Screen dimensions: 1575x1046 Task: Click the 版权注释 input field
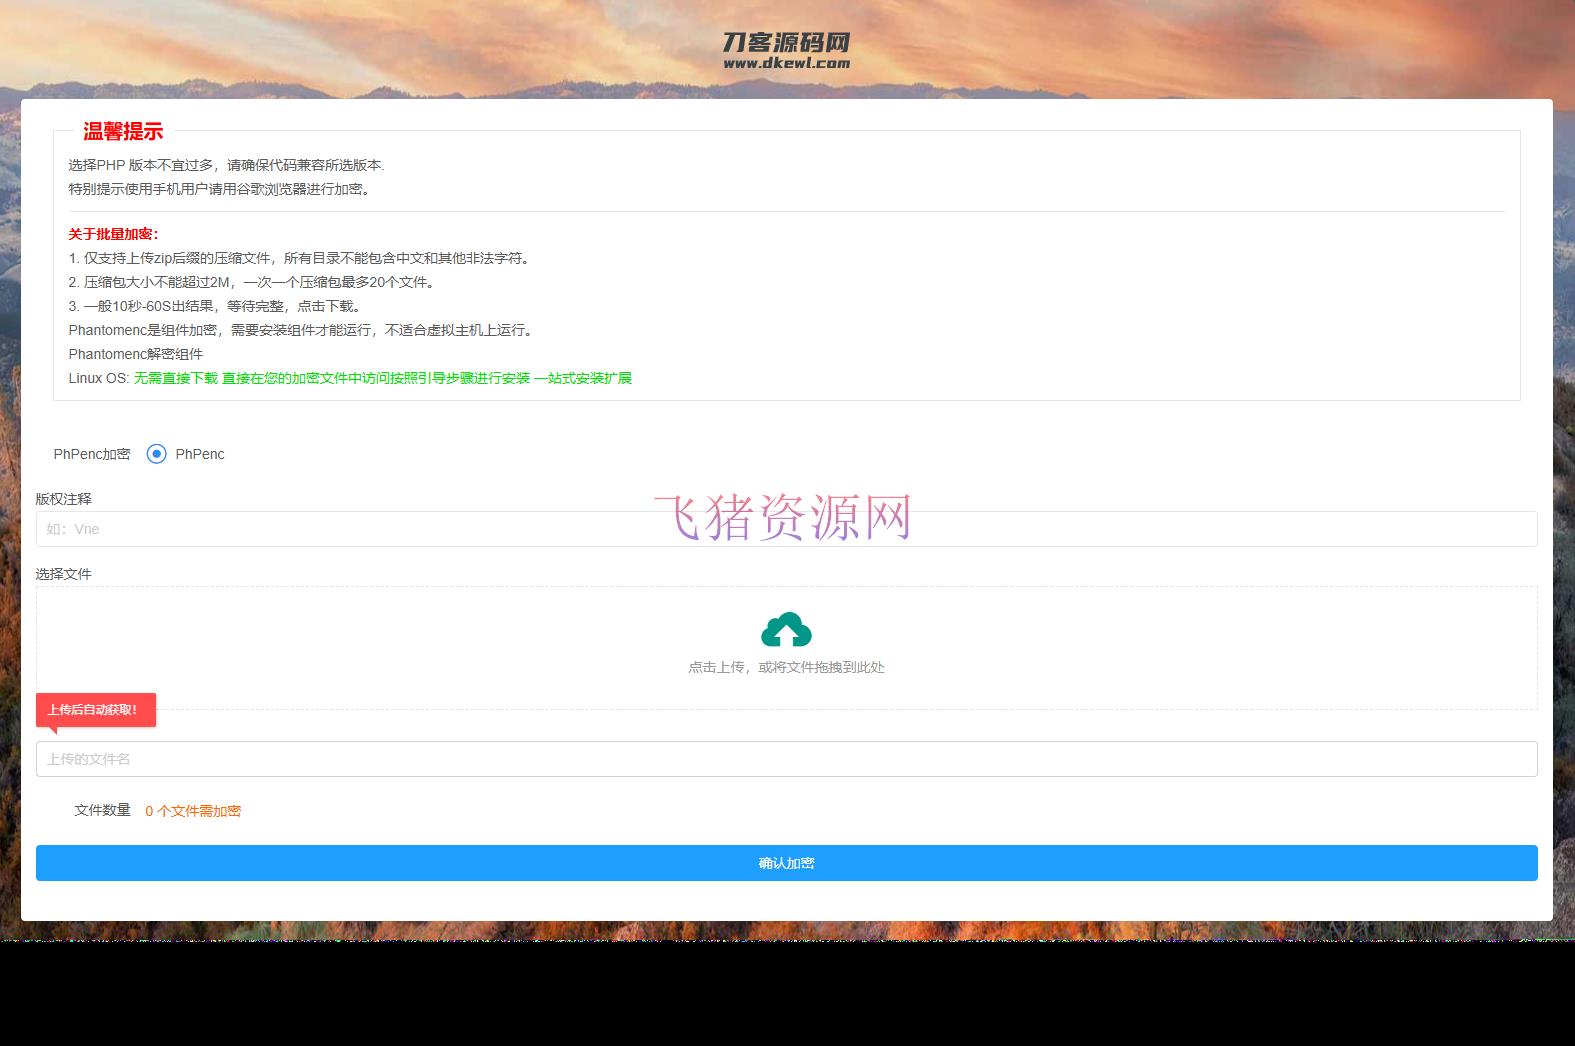tap(786, 529)
